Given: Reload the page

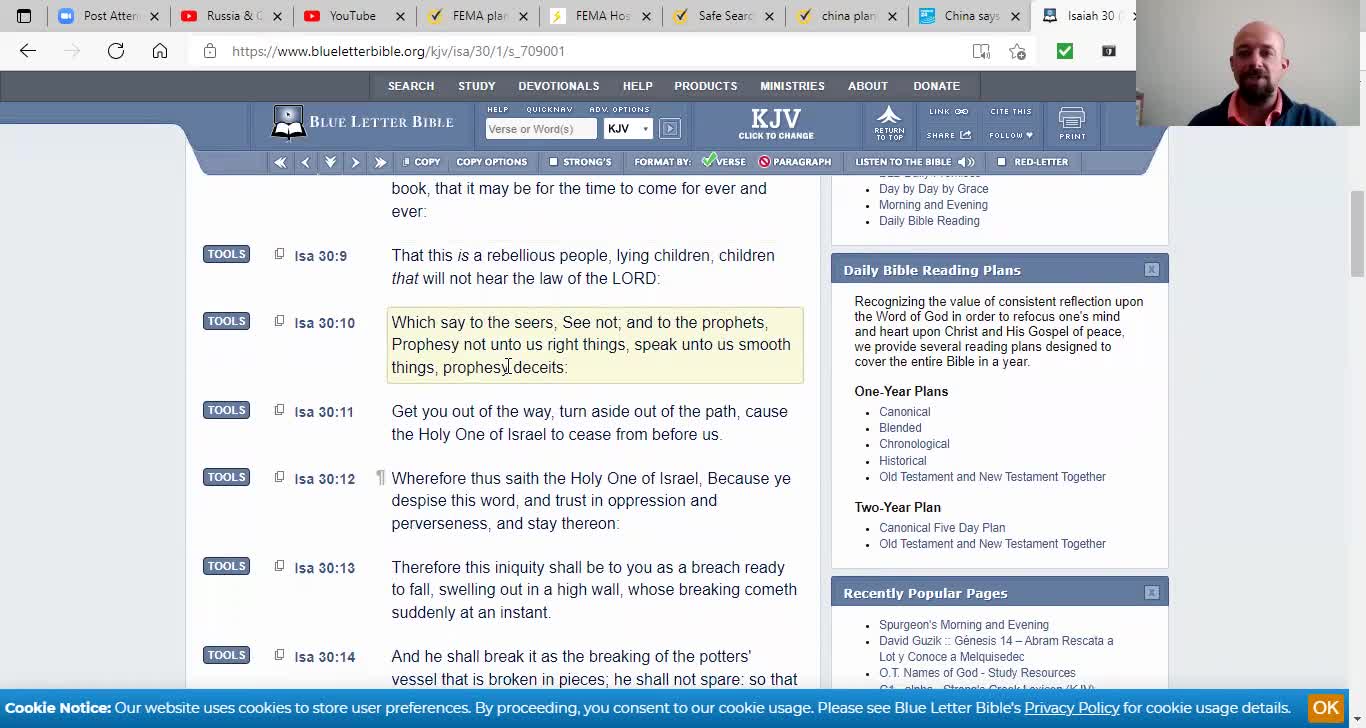Looking at the screenshot, I should (116, 51).
